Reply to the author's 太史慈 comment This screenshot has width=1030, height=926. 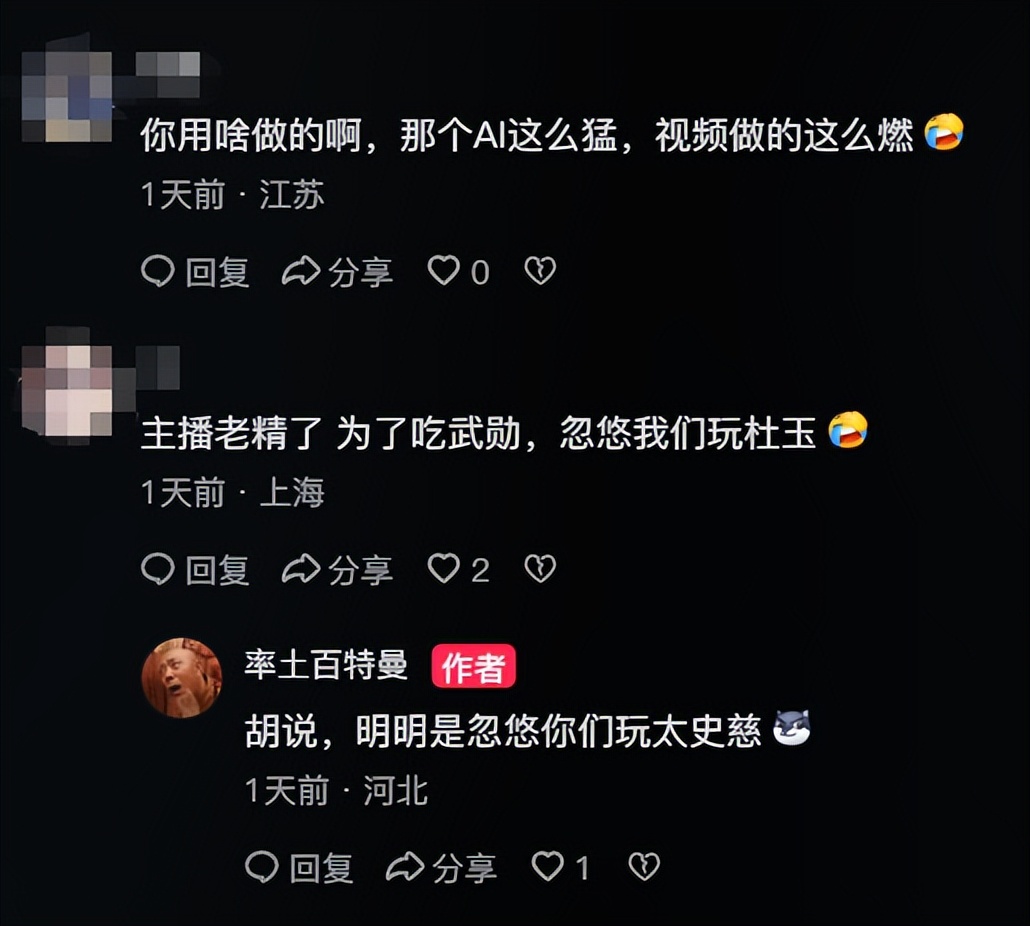coord(300,867)
